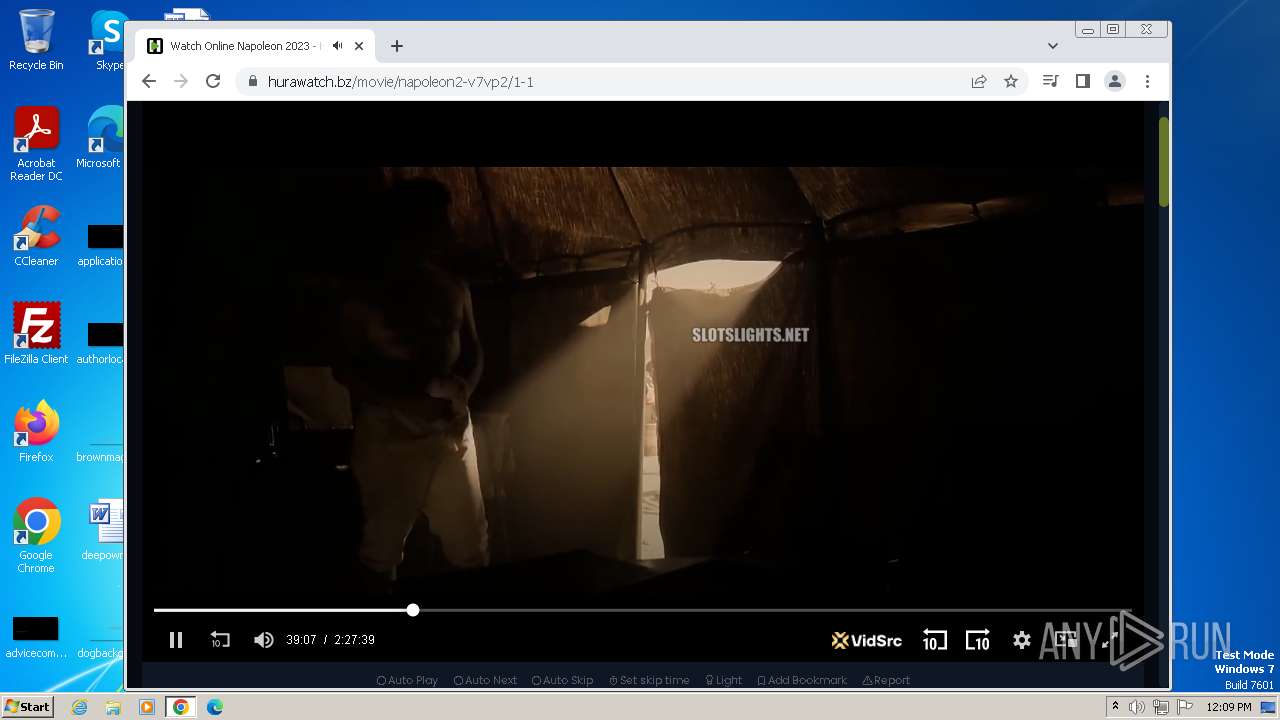Image resolution: width=1280 pixels, height=720 pixels.
Task: Open CCleaner desktop shortcut
Action: click(x=36, y=235)
